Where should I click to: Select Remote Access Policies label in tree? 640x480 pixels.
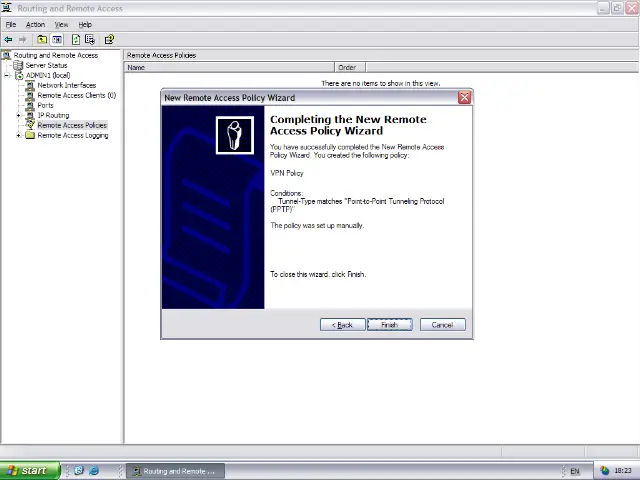click(72, 125)
